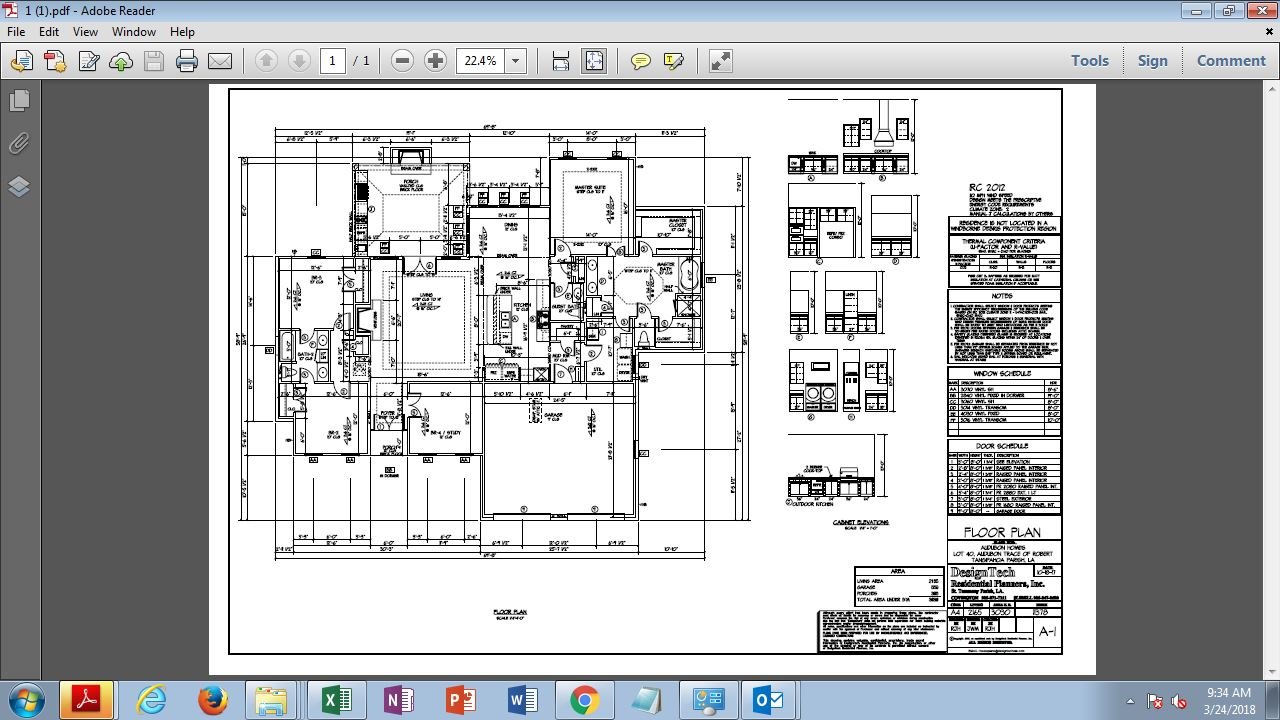
Task: Zoom in with the plus control
Action: pos(434,61)
